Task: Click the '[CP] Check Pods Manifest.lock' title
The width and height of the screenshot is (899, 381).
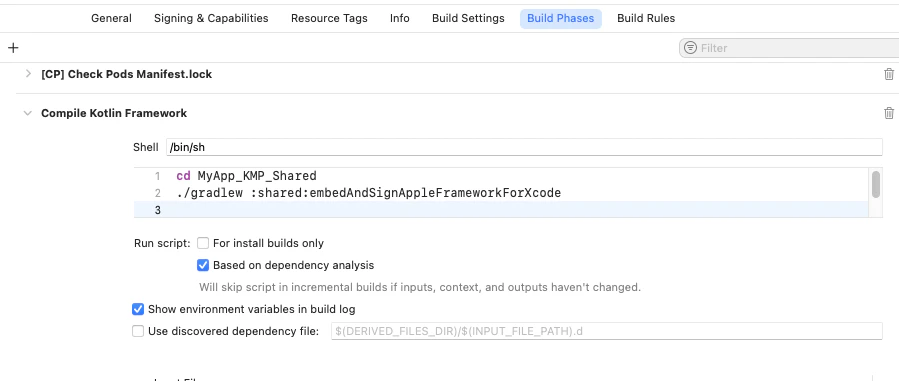Action: (x=127, y=74)
